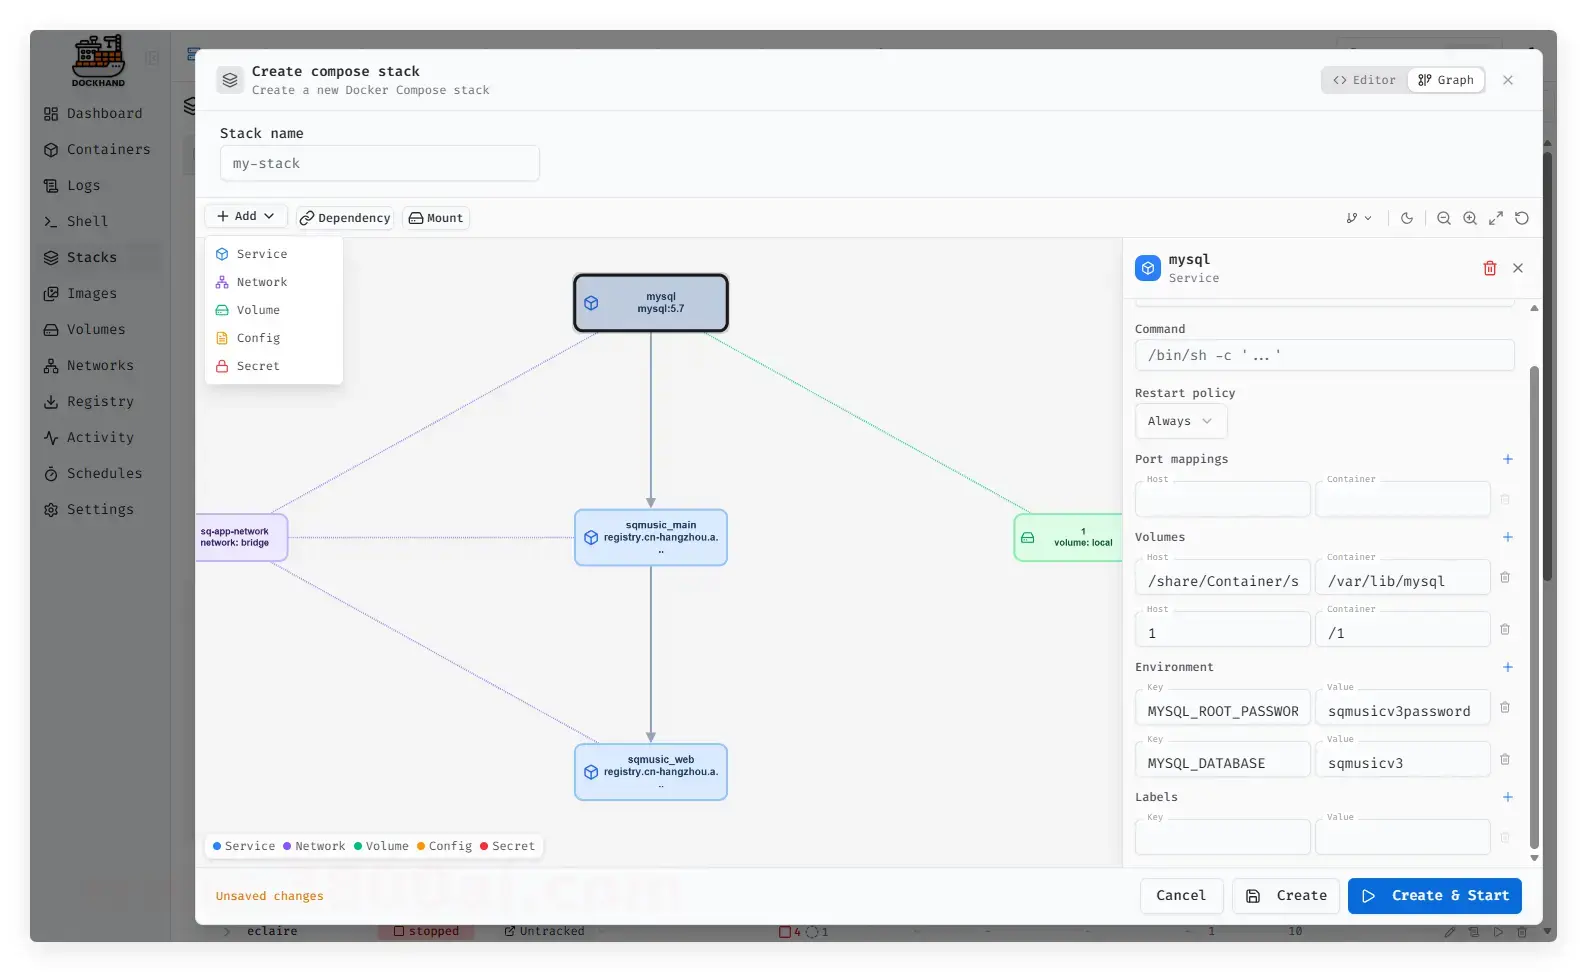Collapse the Add dropdown menu

246,216
